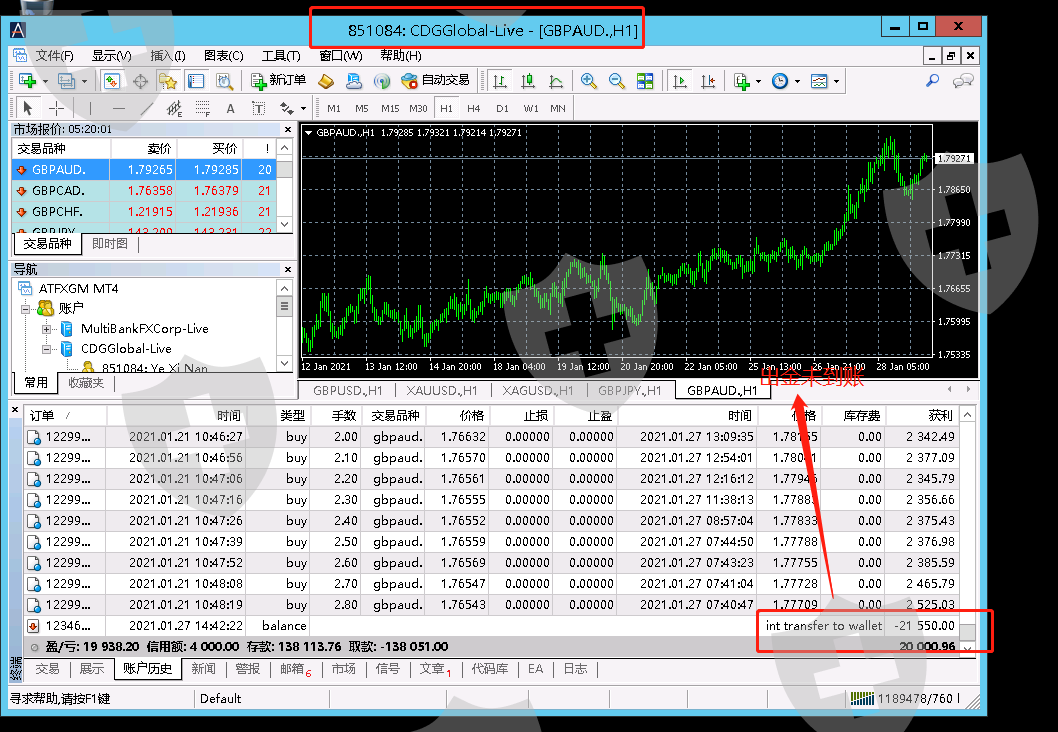Zoom in on the chart
The image size is (1058, 732).
tap(589, 81)
